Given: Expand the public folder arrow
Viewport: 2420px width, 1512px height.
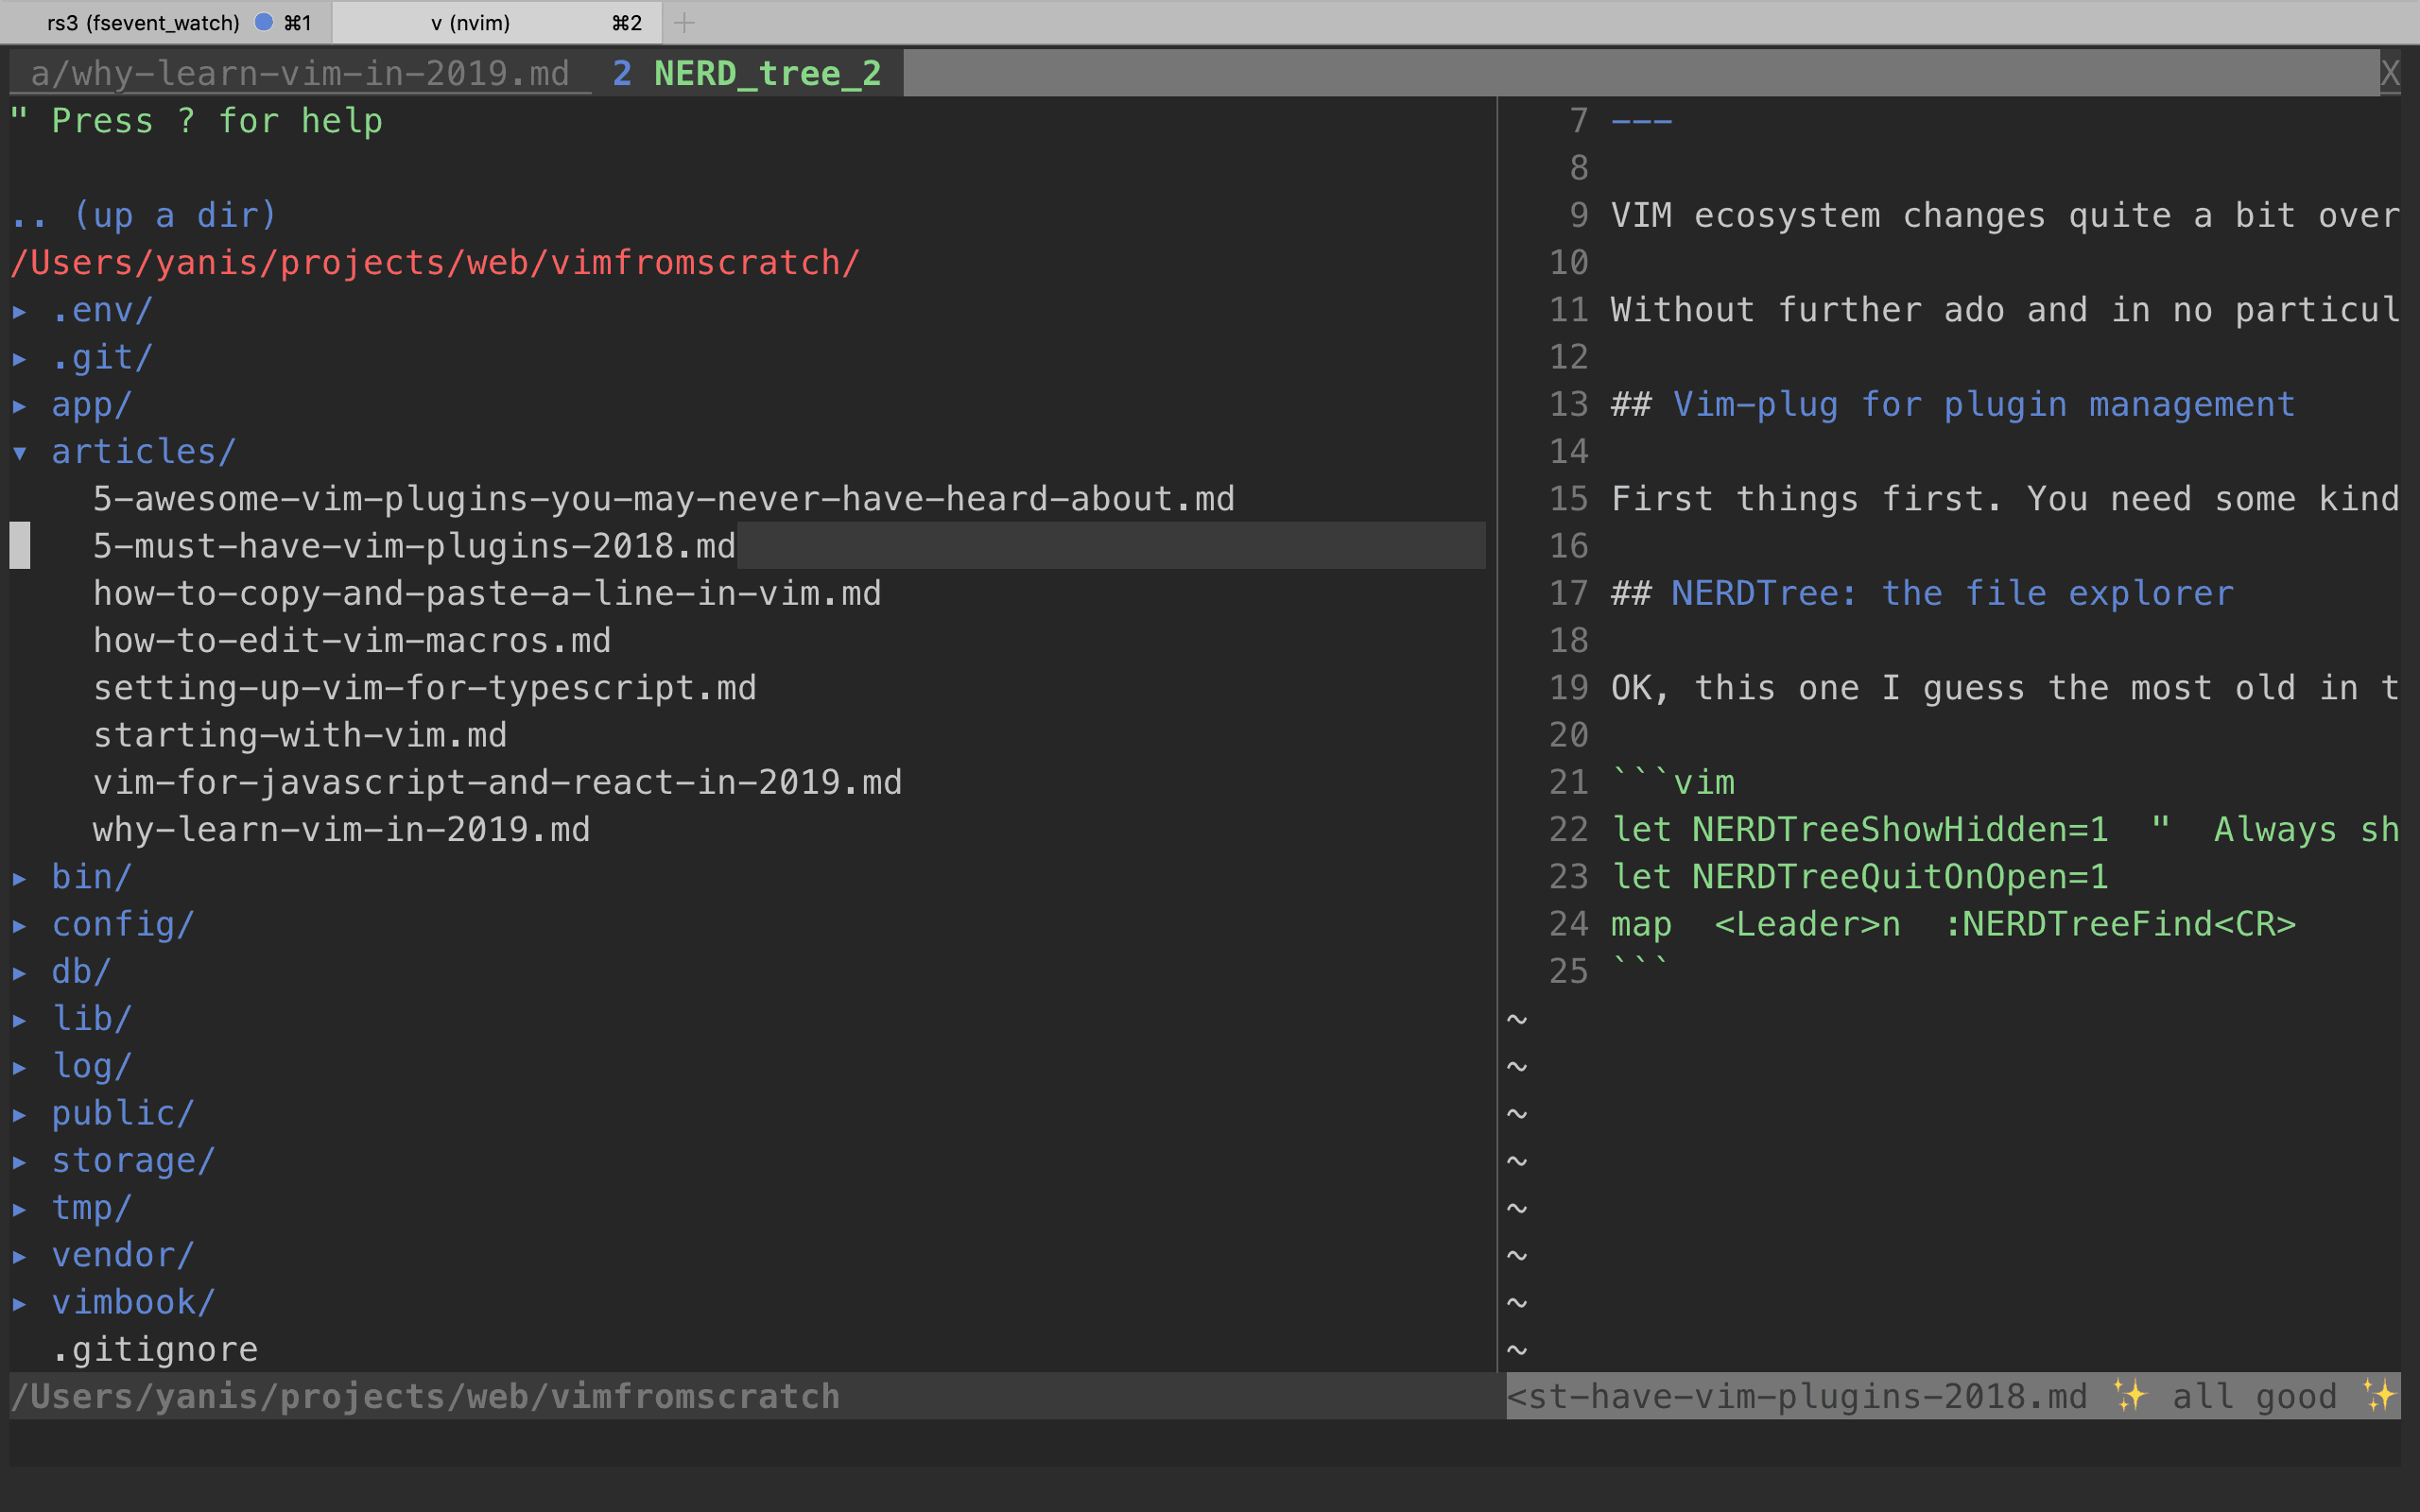Looking at the screenshot, I should tap(20, 1114).
